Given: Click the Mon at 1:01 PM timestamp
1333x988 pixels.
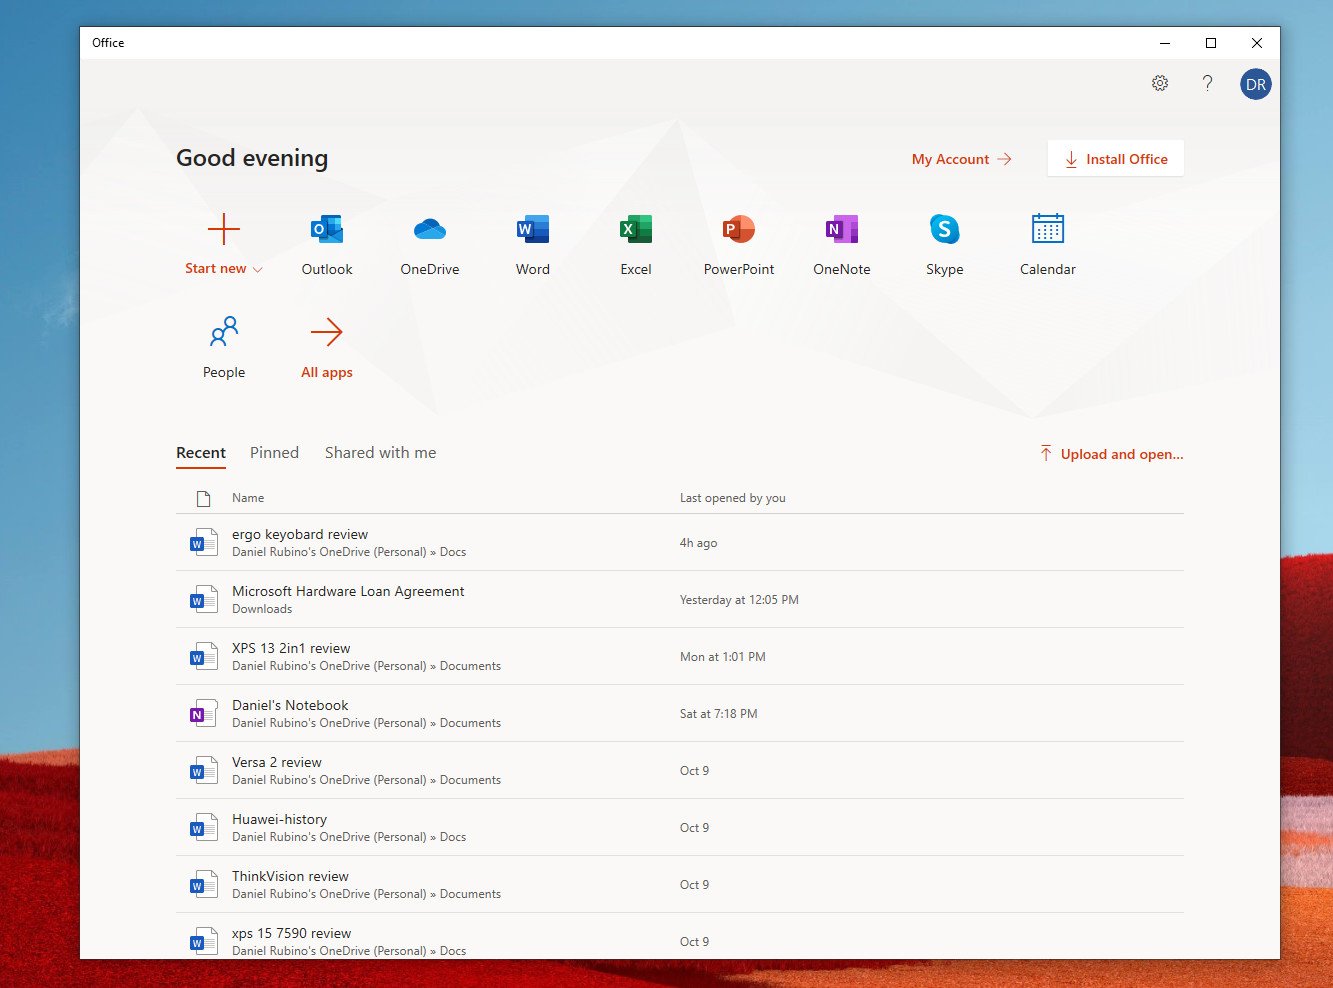Looking at the screenshot, I should click(x=722, y=657).
